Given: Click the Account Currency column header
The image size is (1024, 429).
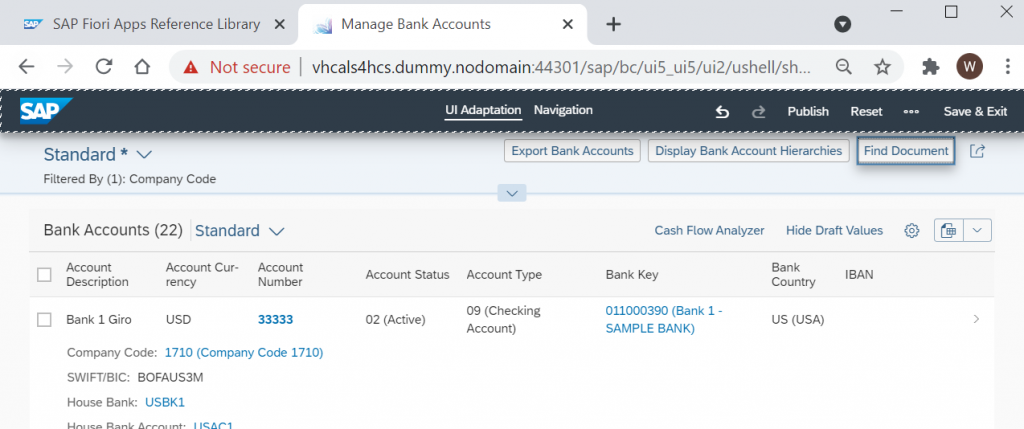Looking at the screenshot, I should (202, 275).
